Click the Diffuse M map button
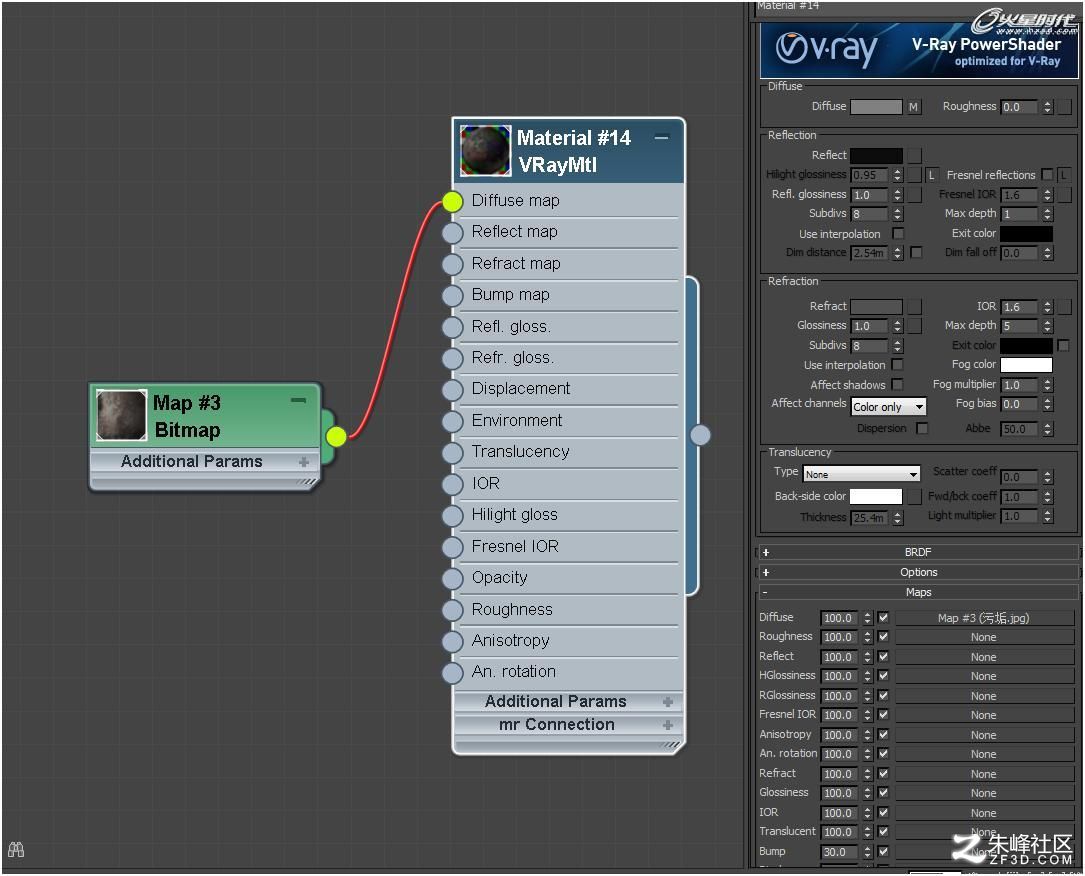1085x876 pixels. [x=914, y=107]
